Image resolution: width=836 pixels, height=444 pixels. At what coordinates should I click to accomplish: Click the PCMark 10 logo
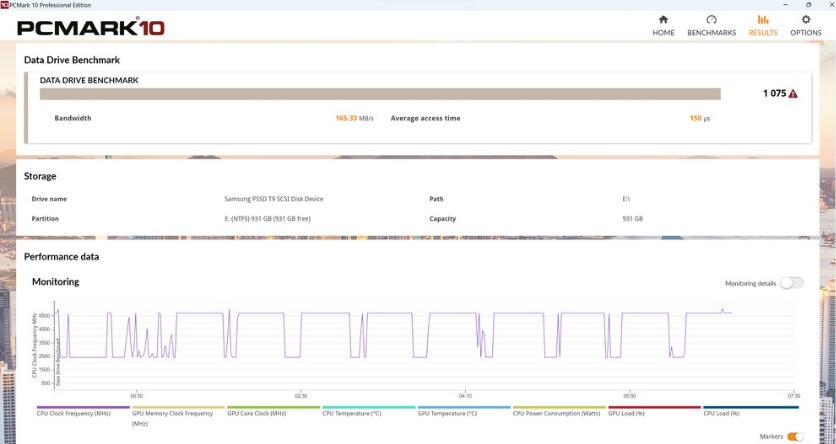tap(91, 28)
